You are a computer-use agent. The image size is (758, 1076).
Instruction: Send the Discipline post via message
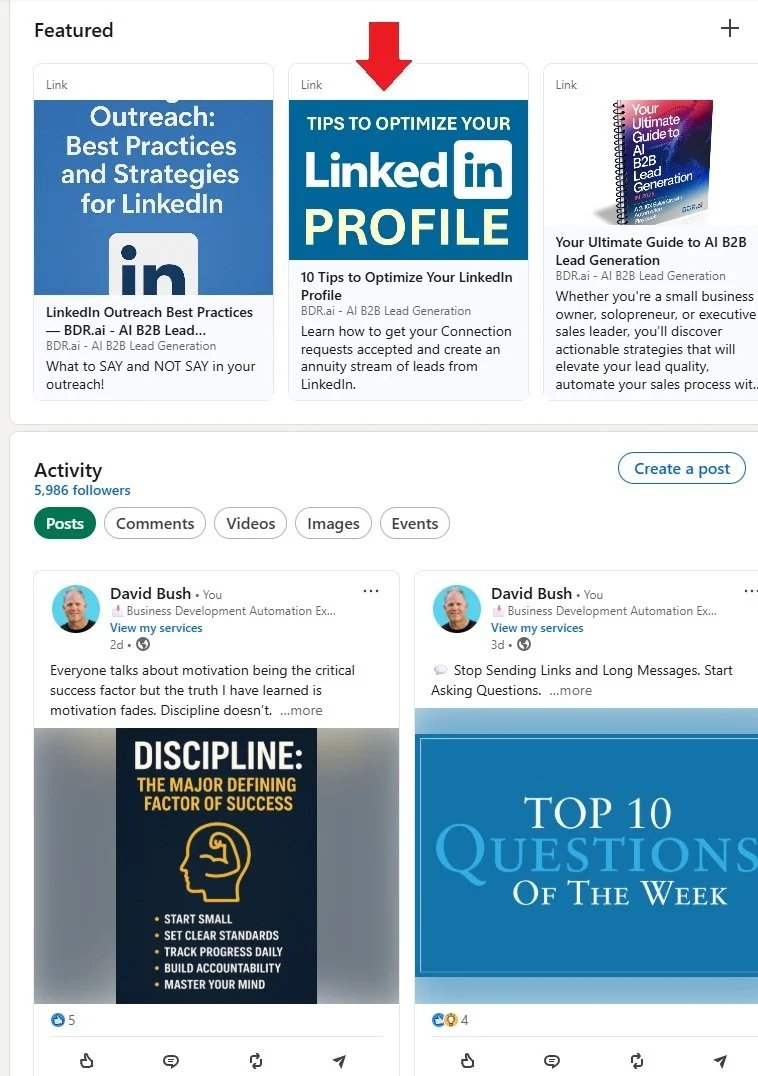(x=340, y=1061)
